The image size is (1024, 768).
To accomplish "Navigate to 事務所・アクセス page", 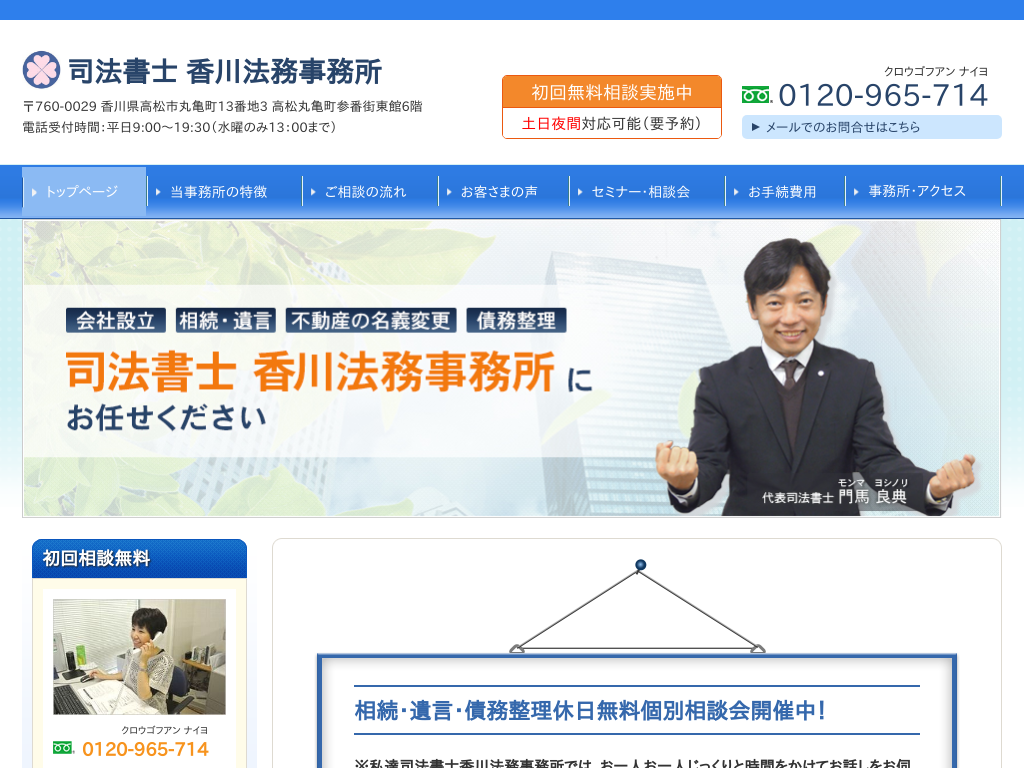I will (916, 191).
